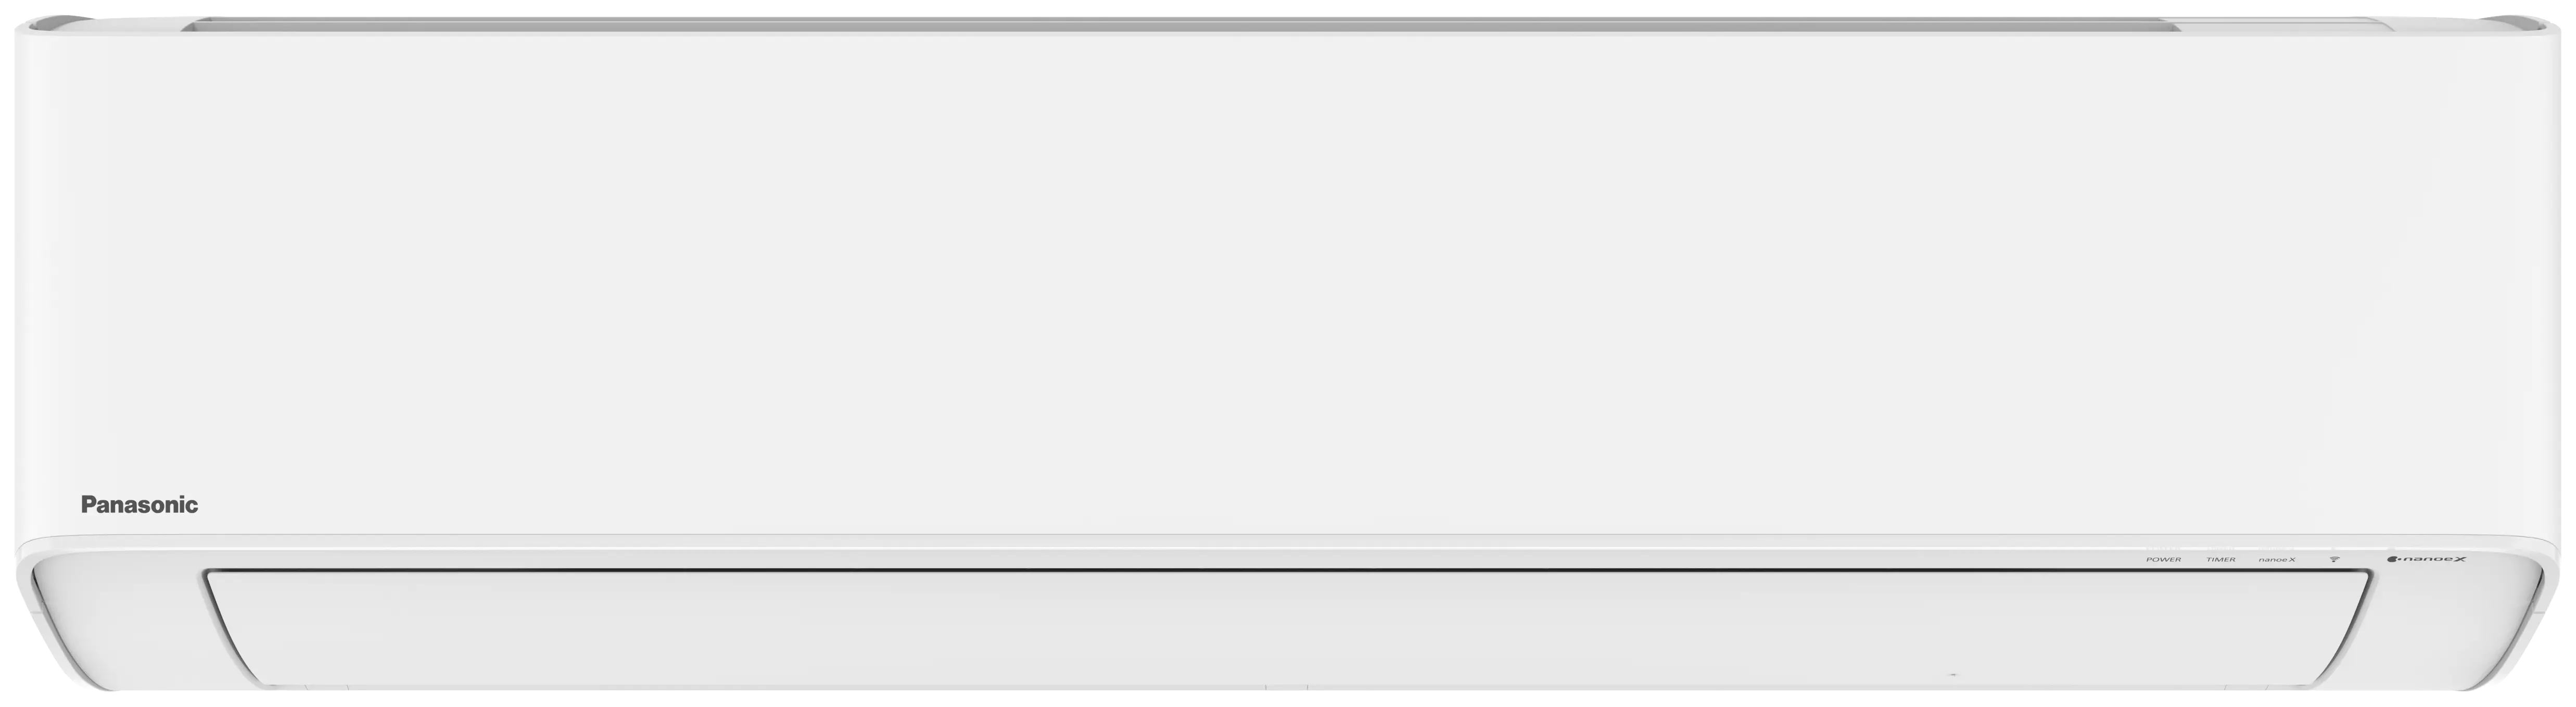Click the bottom center notch of the louver
This screenshot has width=2576, height=707.
point(1287,687)
